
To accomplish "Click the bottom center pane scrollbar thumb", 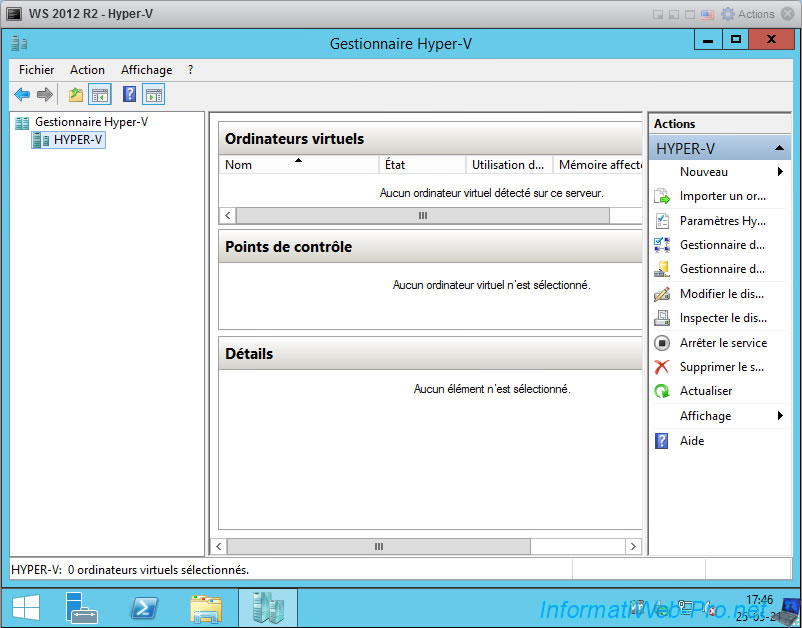I will tap(378, 546).
